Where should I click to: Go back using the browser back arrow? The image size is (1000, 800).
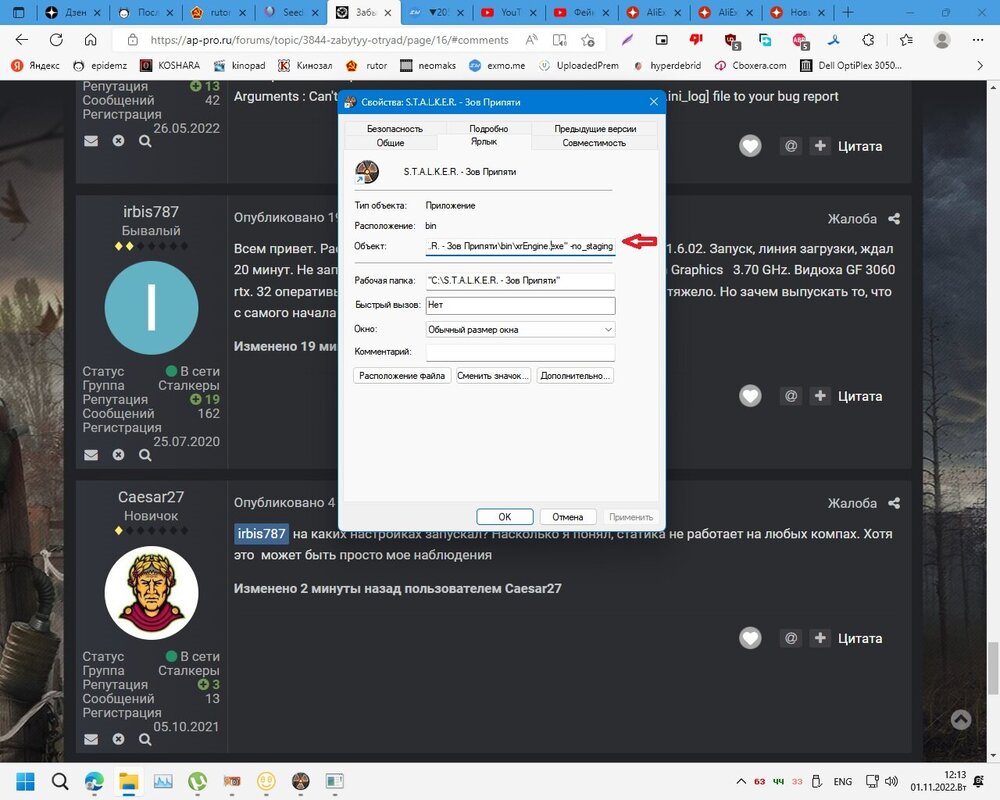pos(22,40)
